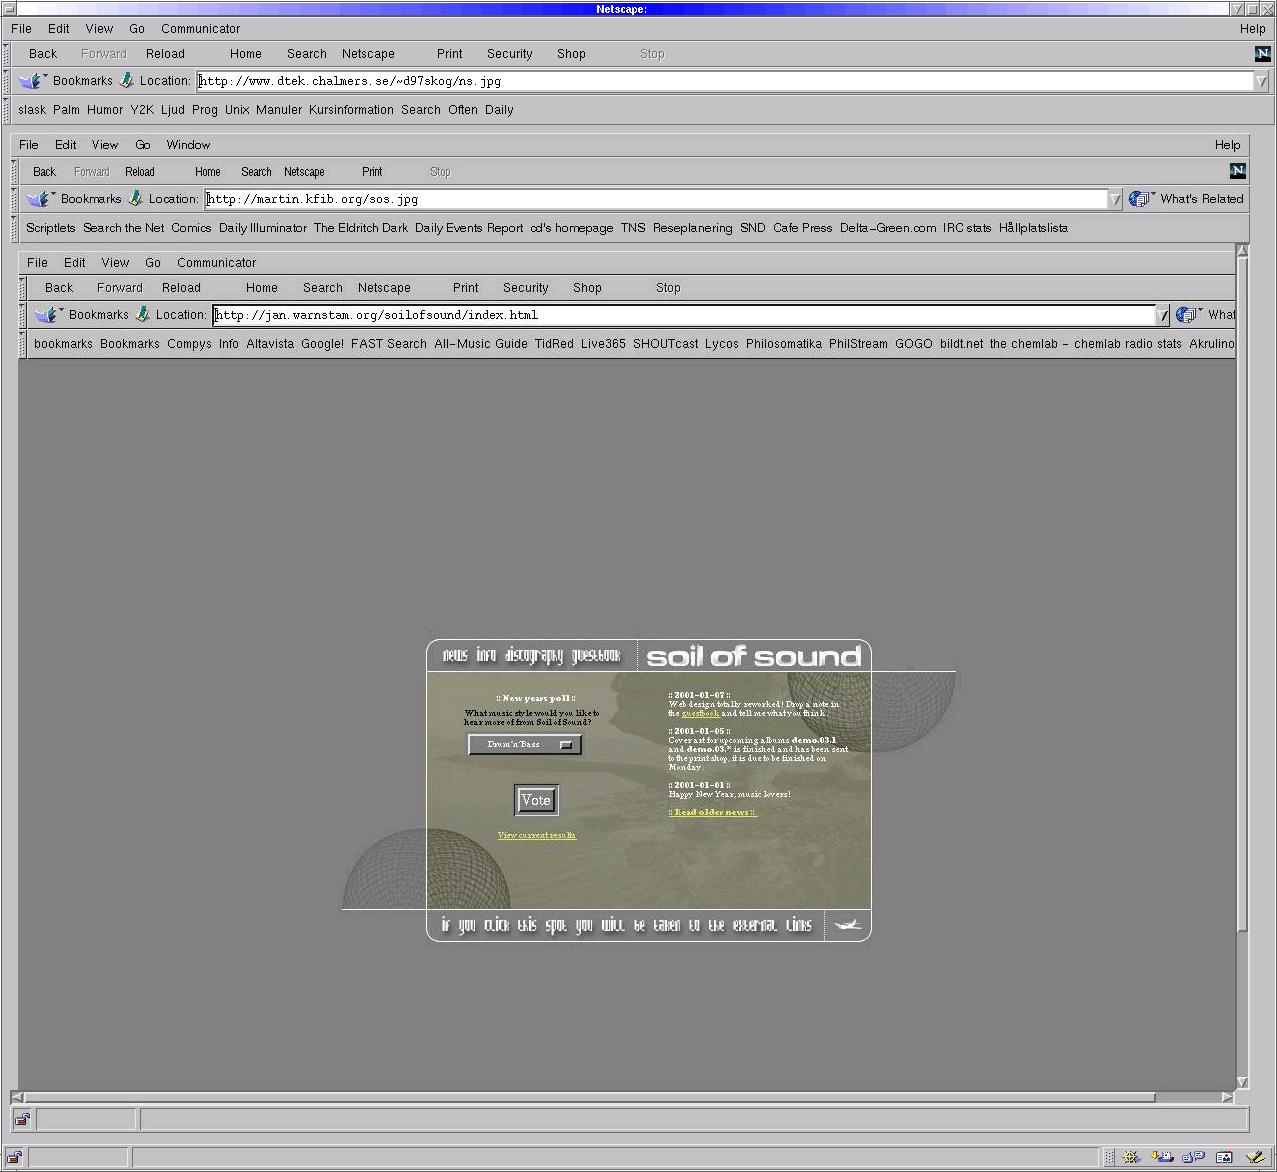Screen dimensions: 1277x1172
Task: Open the 'View current results' poll link
Action: point(536,835)
